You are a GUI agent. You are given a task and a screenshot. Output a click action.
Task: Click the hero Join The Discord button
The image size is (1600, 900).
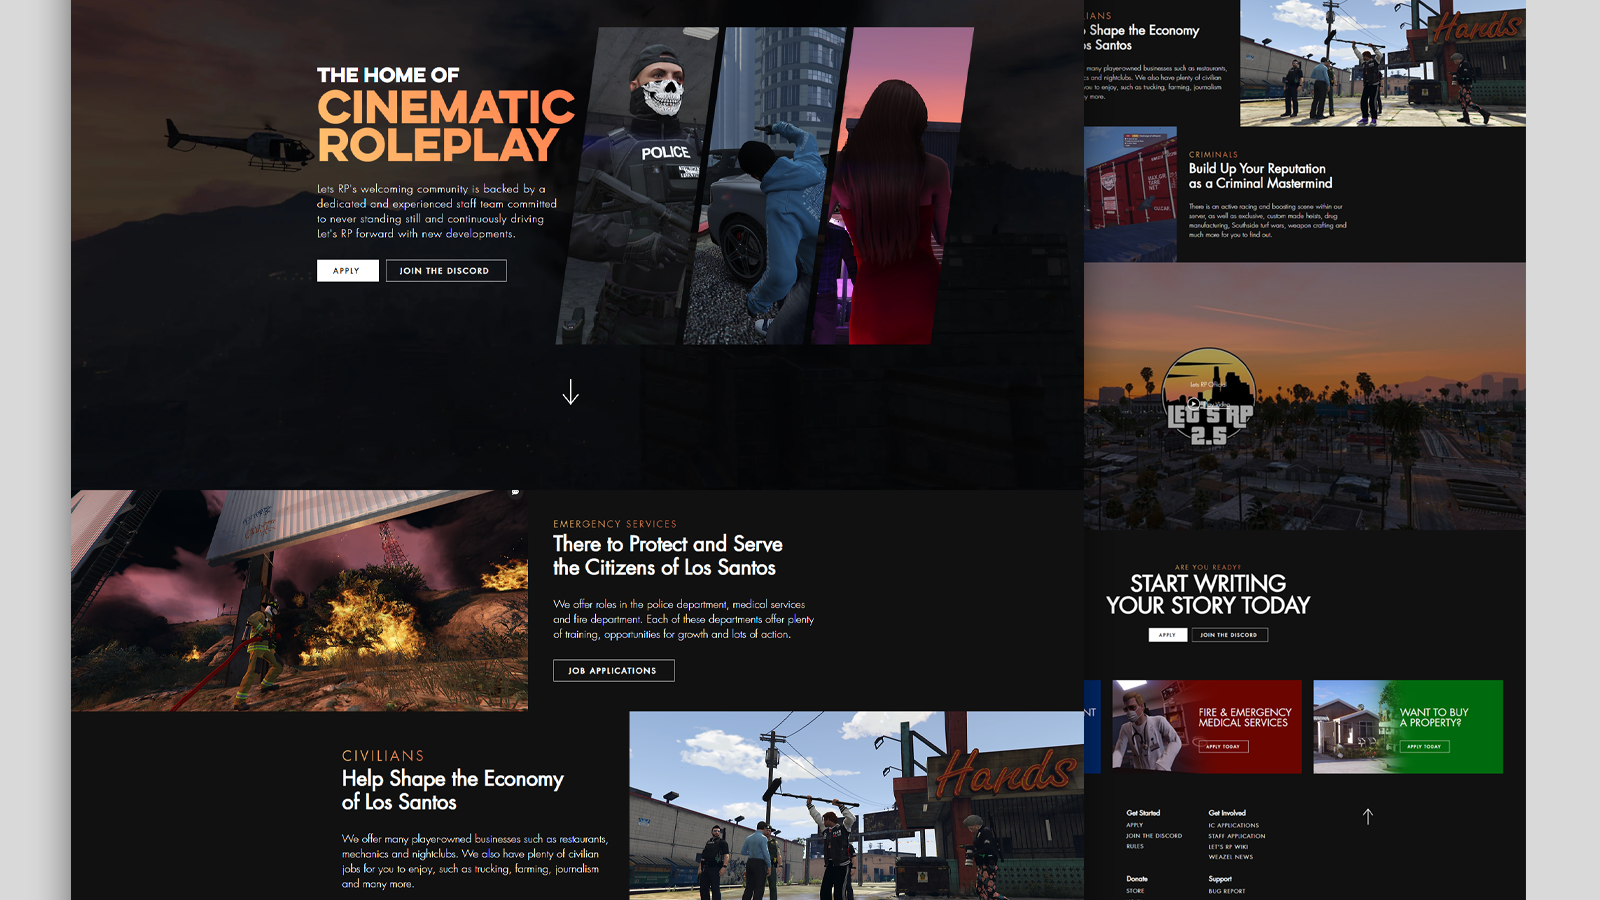[446, 271]
